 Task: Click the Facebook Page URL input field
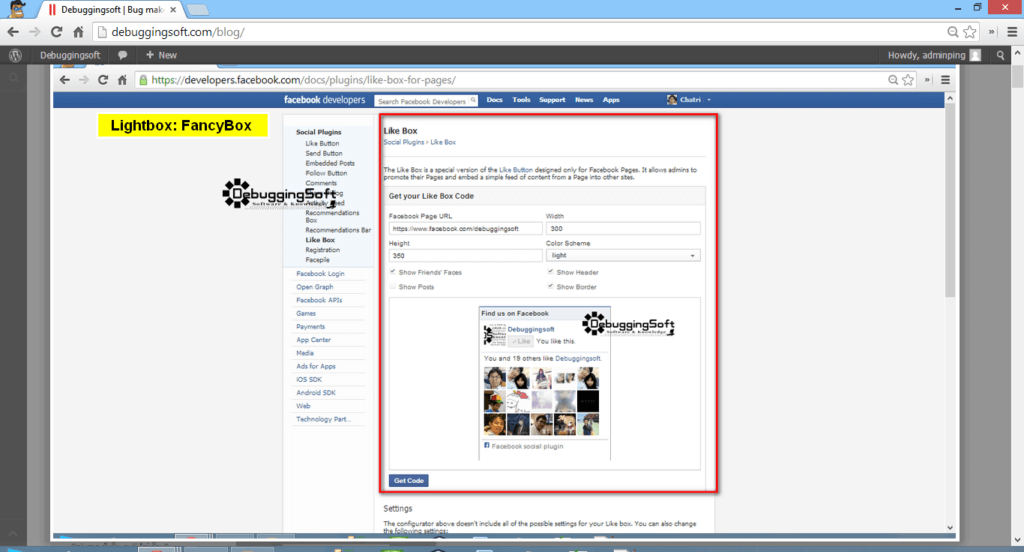(466, 229)
